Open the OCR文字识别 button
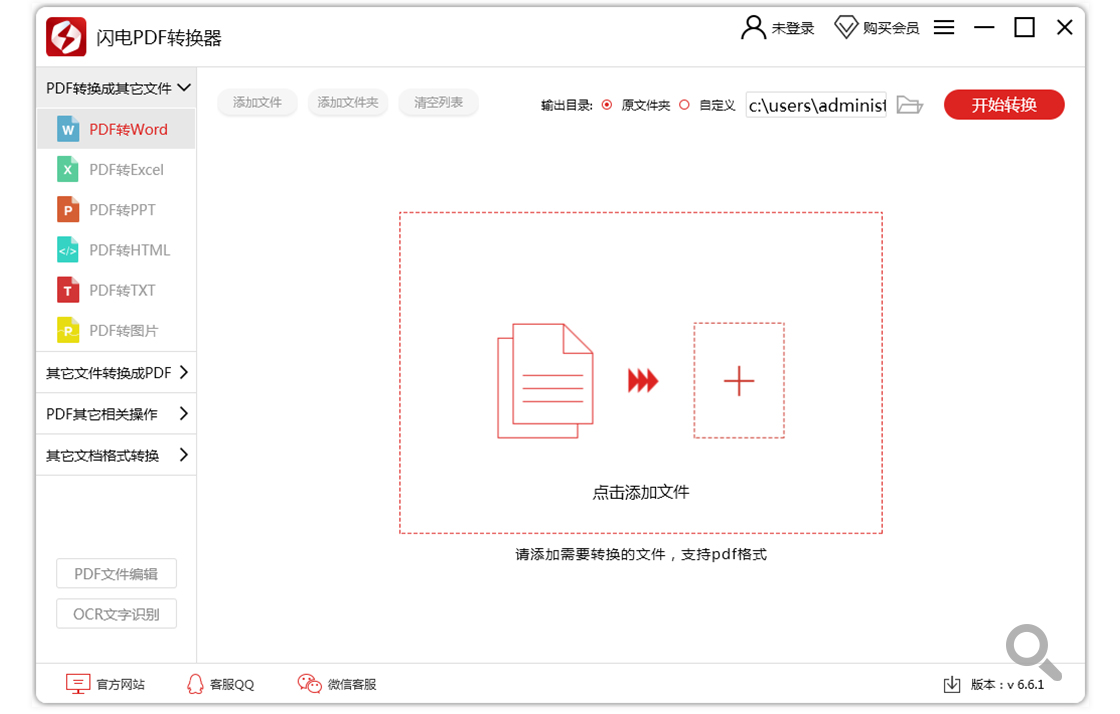This screenshot has width=1120, height=714. pos(116,613)
